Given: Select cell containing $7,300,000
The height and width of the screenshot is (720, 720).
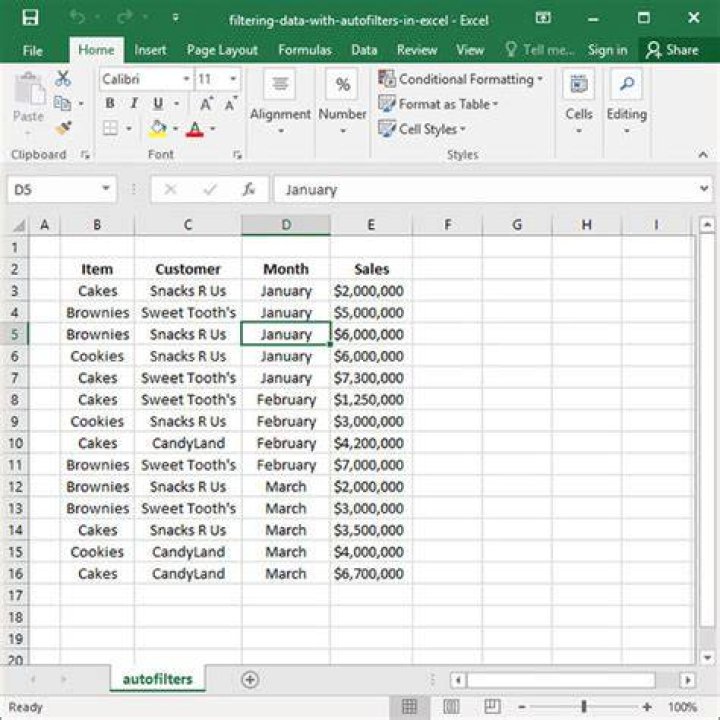Looking at the screenshot, I should pos(371,378).
